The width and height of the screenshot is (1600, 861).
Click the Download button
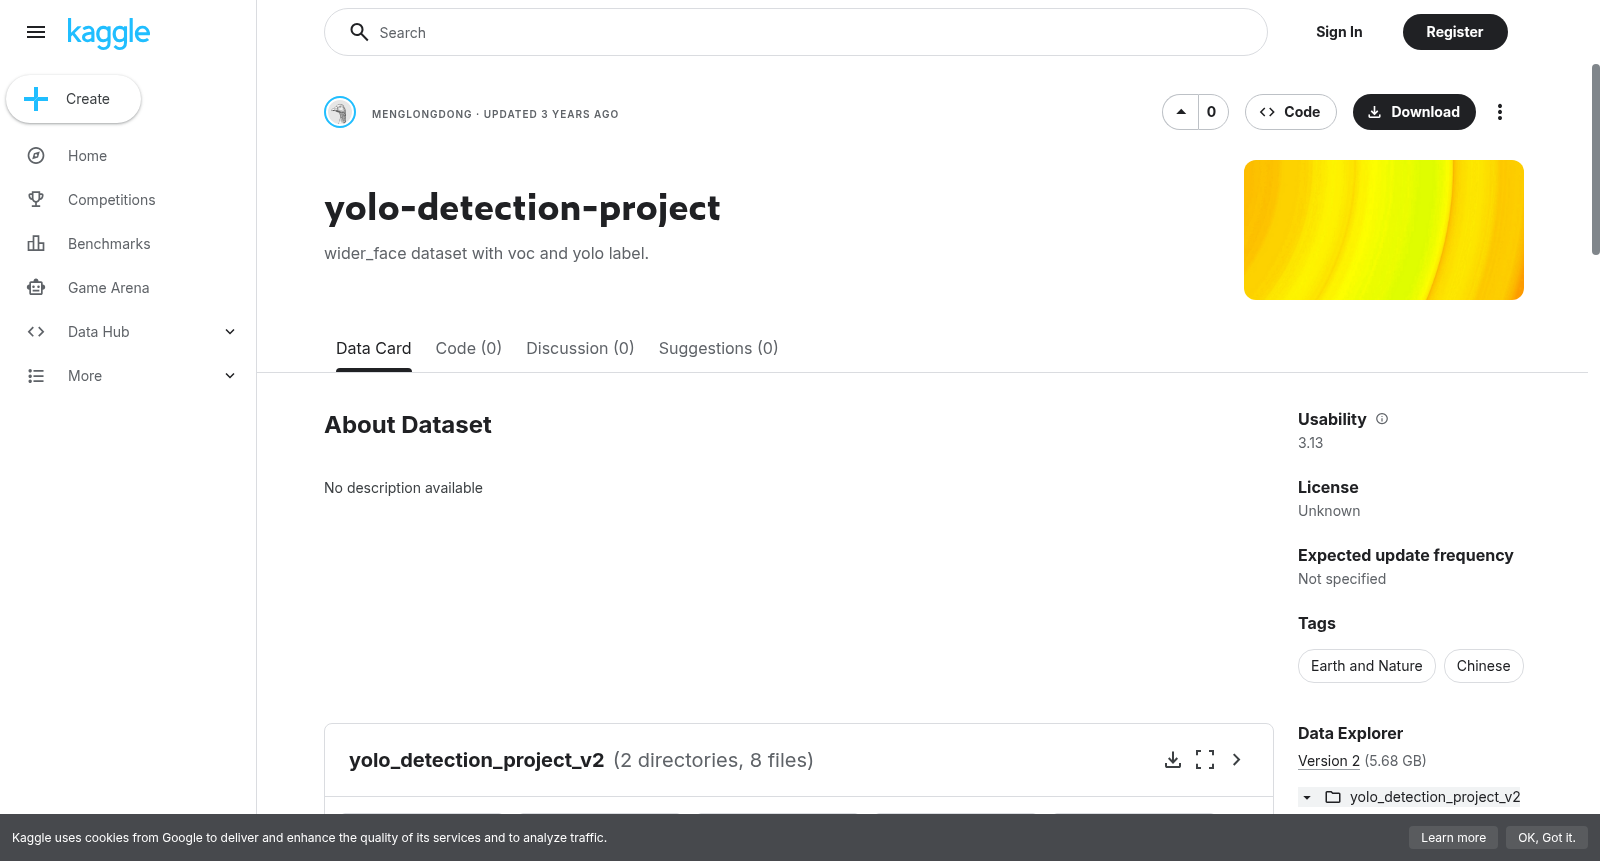click(1414, 112)
